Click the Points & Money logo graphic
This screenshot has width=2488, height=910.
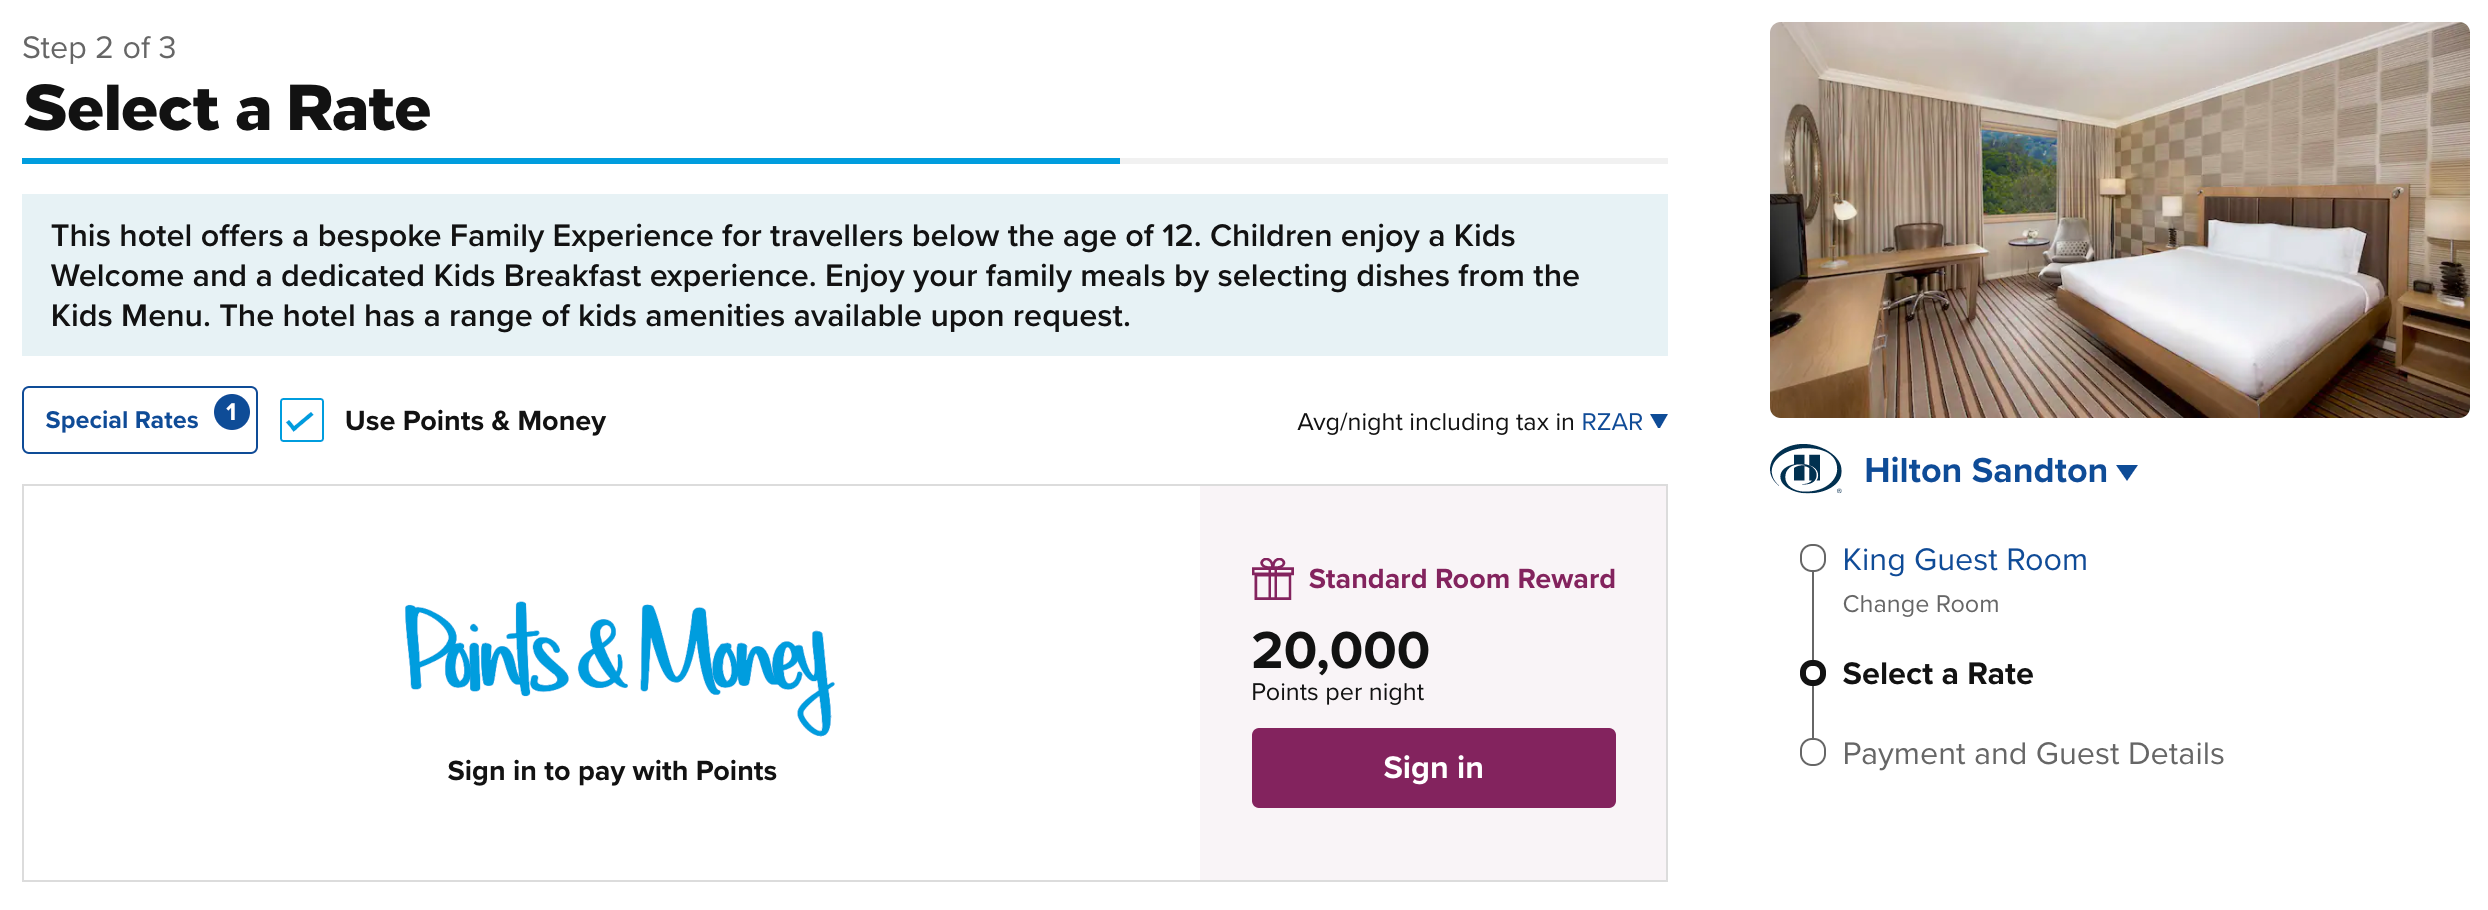click(x=619, y=664)
